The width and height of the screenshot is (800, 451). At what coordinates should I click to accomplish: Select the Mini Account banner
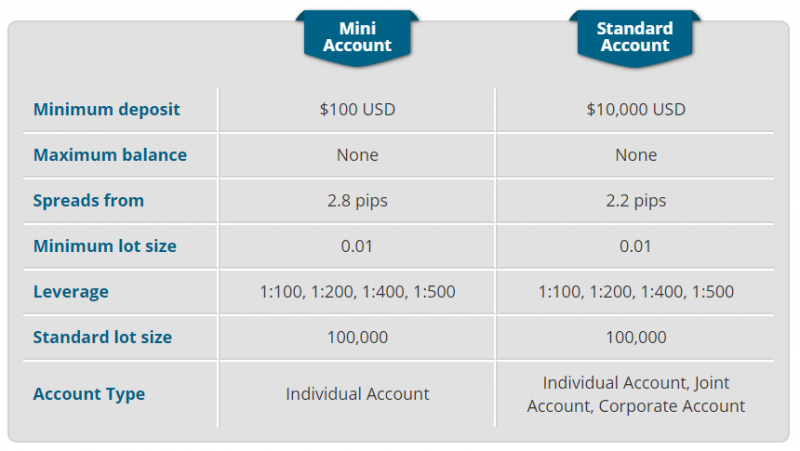(x=357, y=37)
